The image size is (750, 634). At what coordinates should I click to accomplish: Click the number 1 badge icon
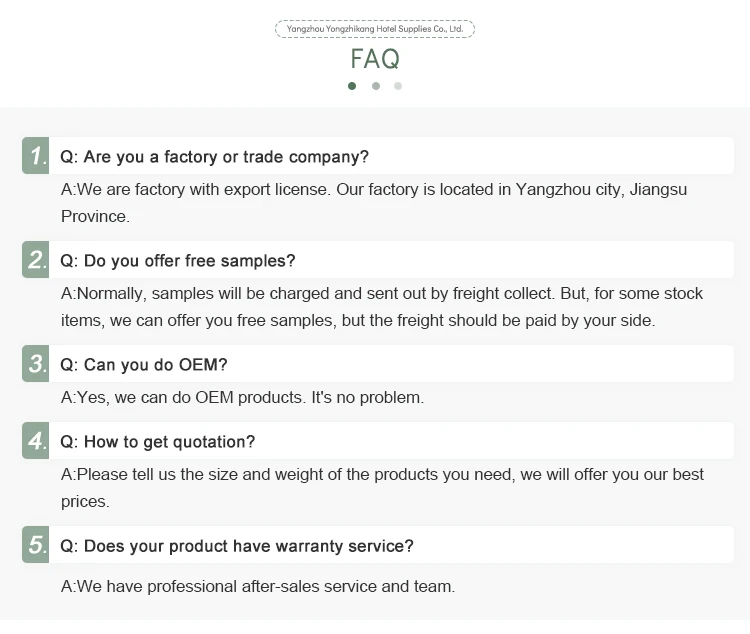[x=36, y=156]
